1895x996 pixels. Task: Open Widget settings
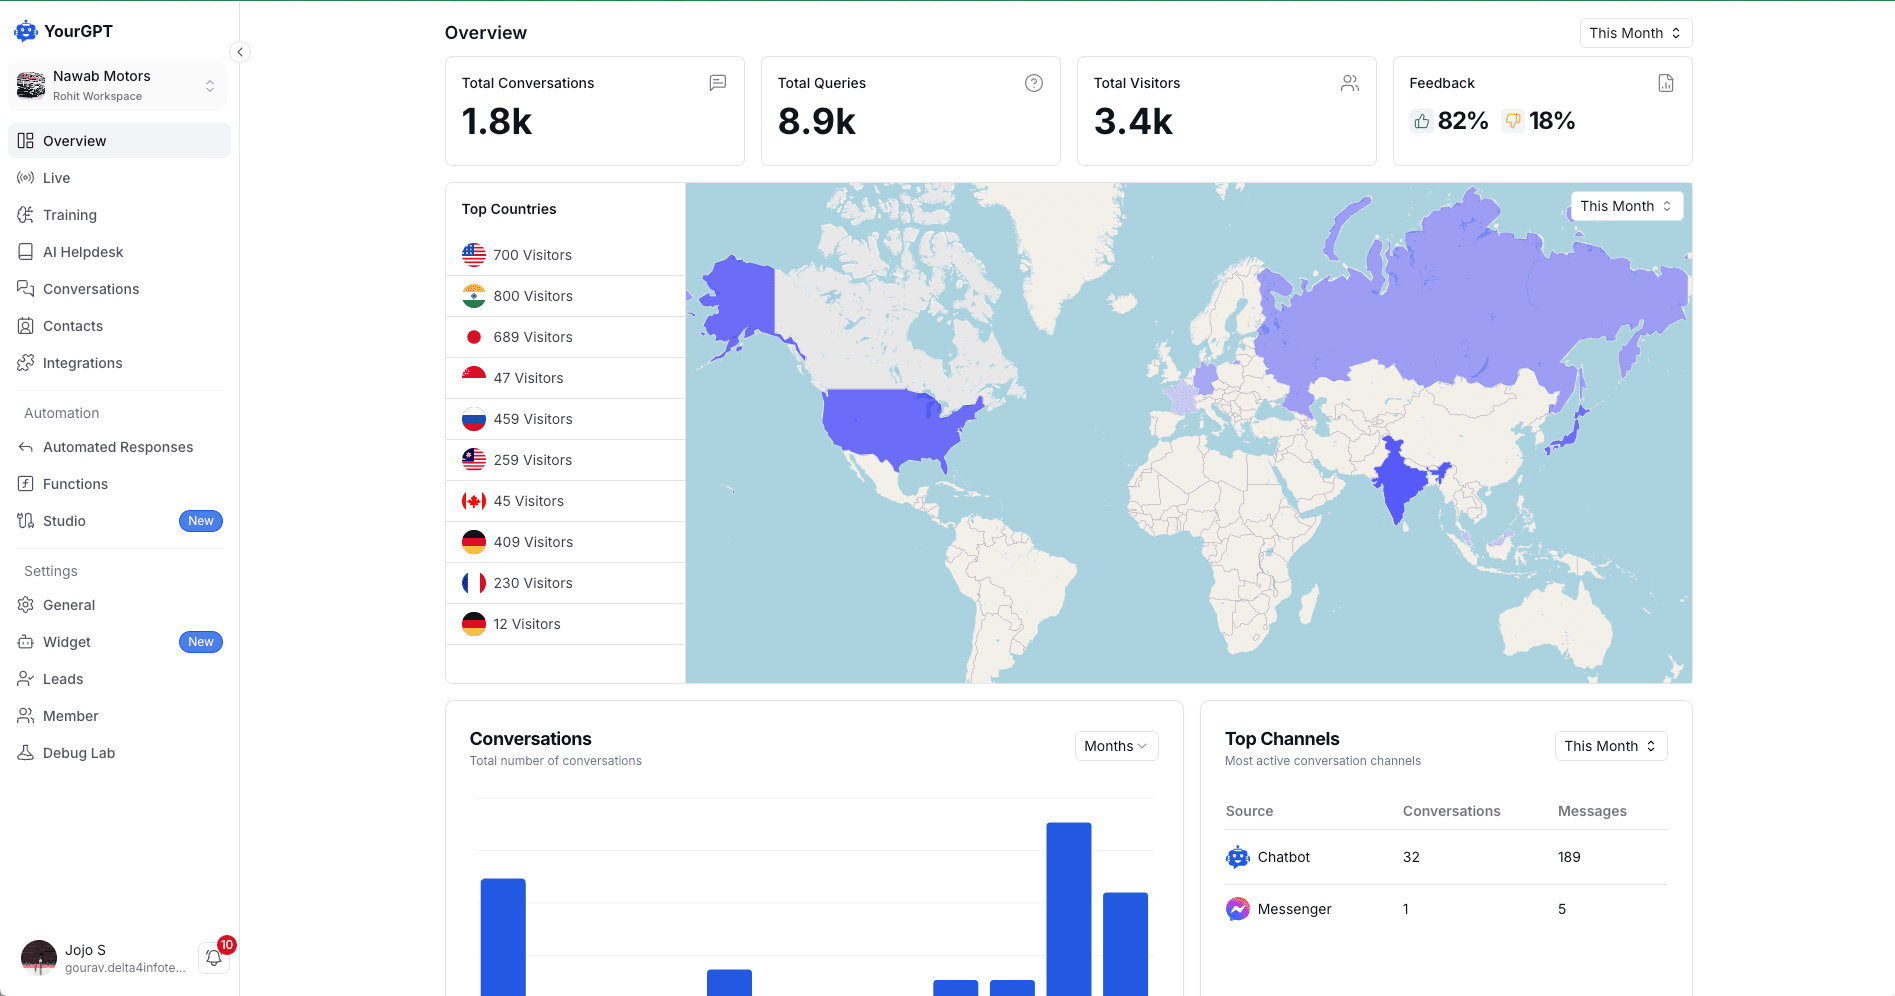coord(119,642)
